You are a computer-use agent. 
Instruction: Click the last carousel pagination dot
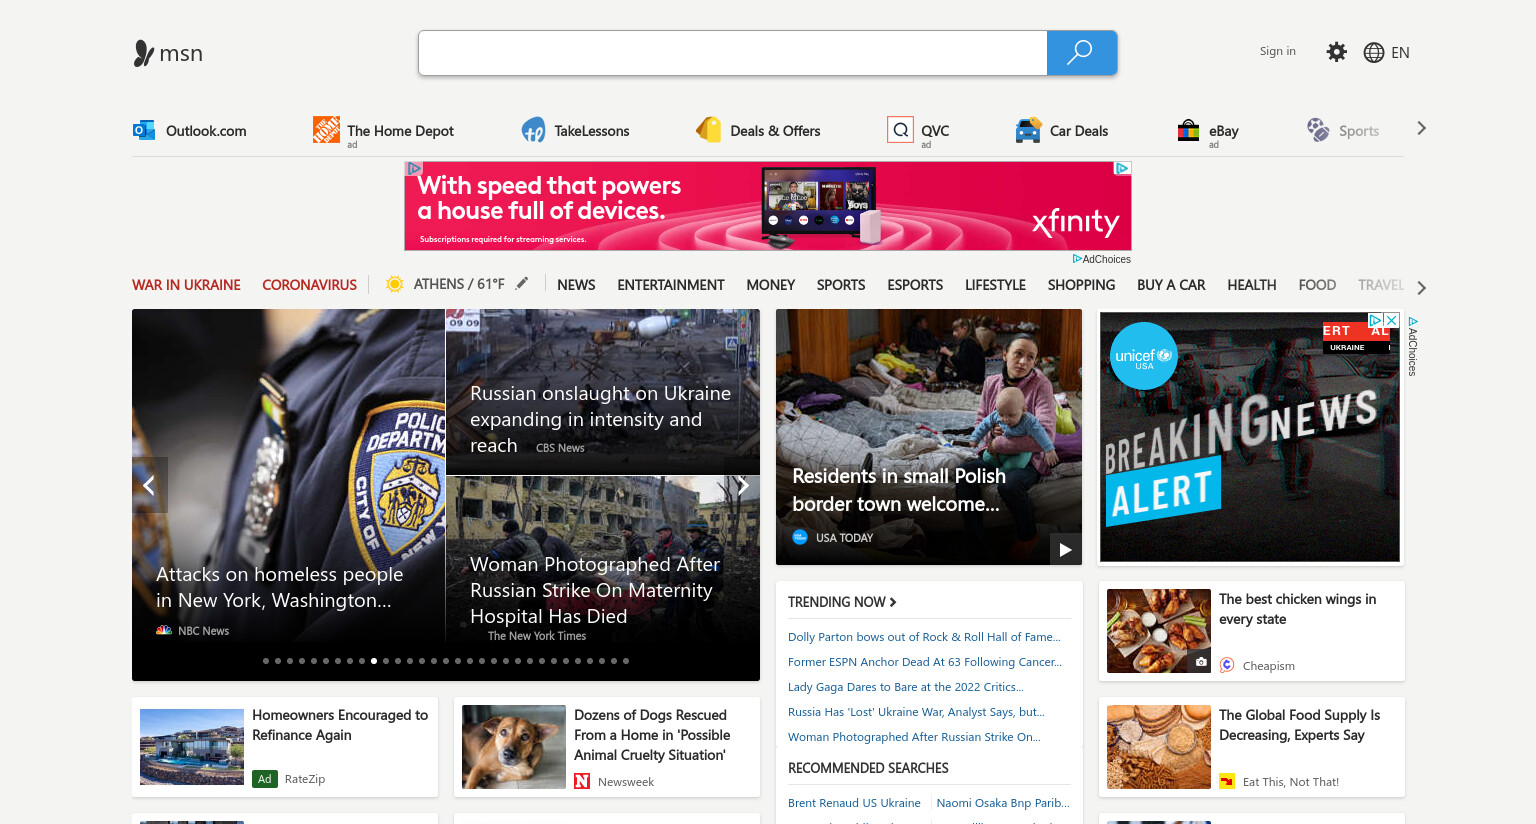pyautogui.click(x=626, y=661)
